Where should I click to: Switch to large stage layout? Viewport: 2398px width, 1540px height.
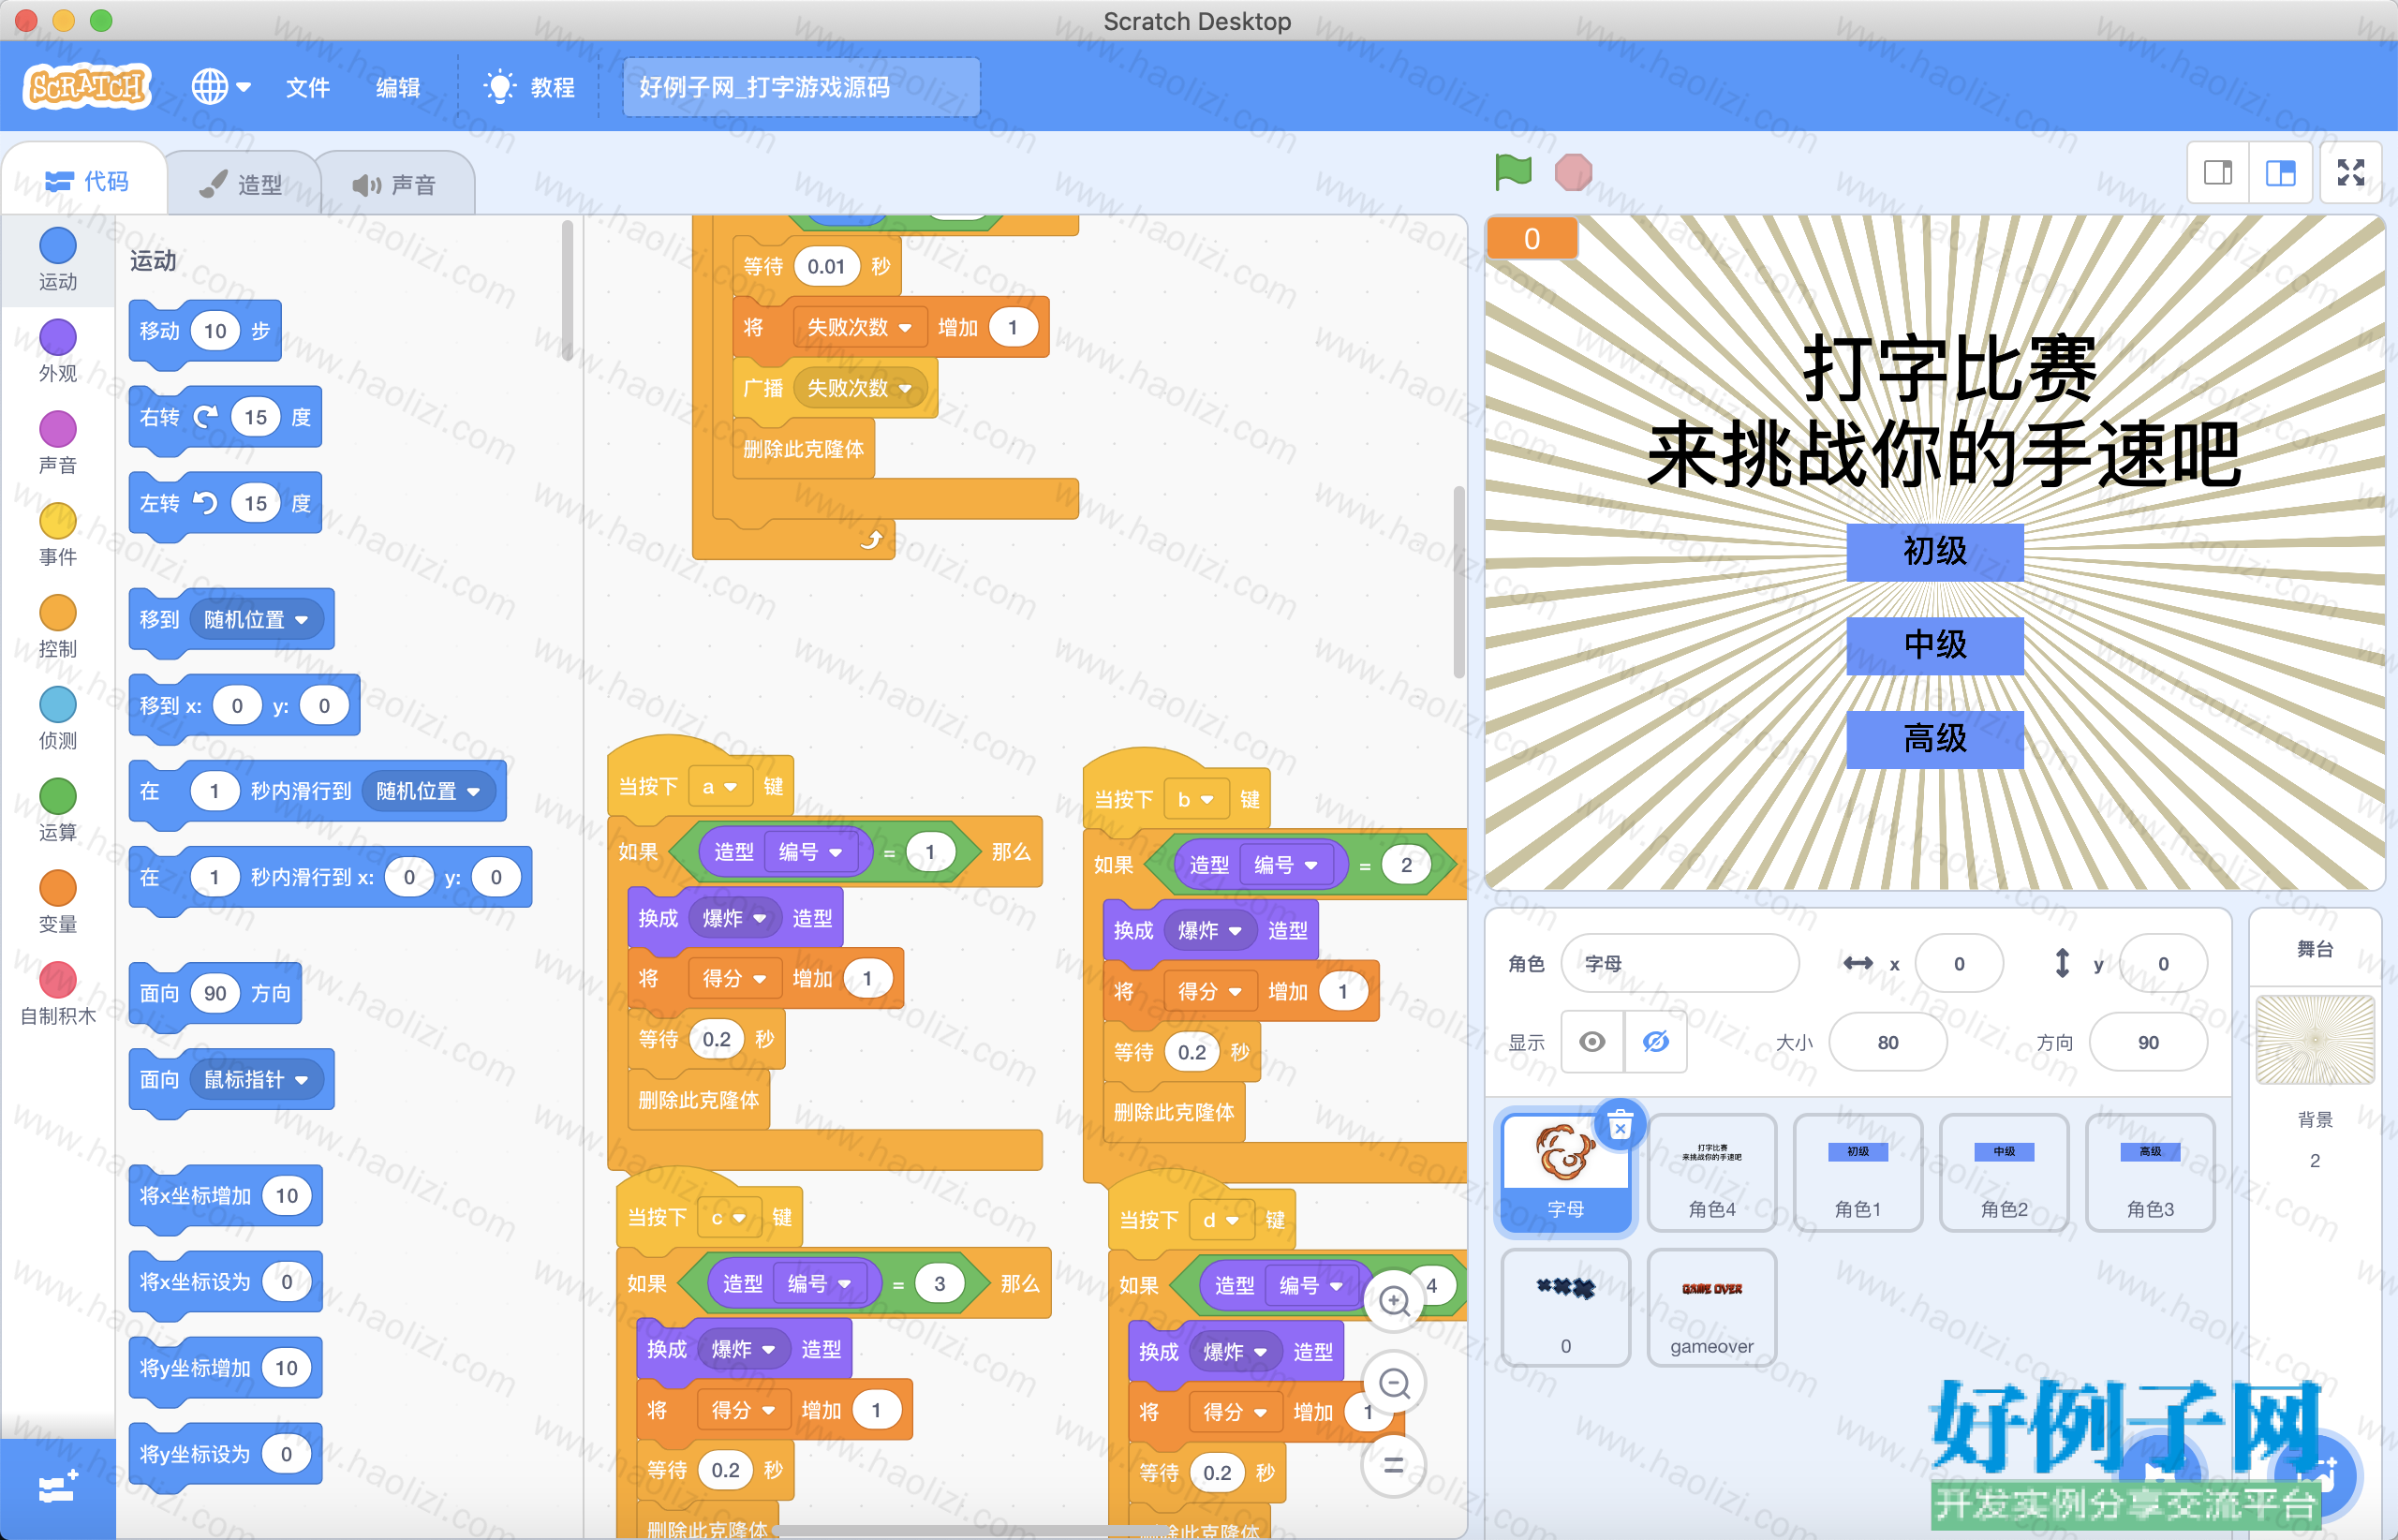tap(2281, 173)
